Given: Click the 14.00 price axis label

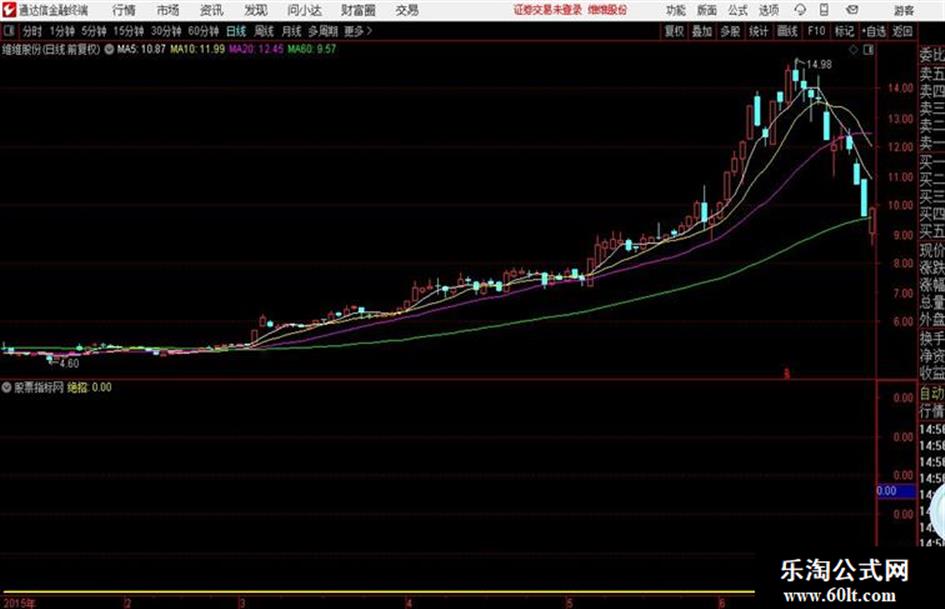Looking at the screenshot, I should 900,88.
